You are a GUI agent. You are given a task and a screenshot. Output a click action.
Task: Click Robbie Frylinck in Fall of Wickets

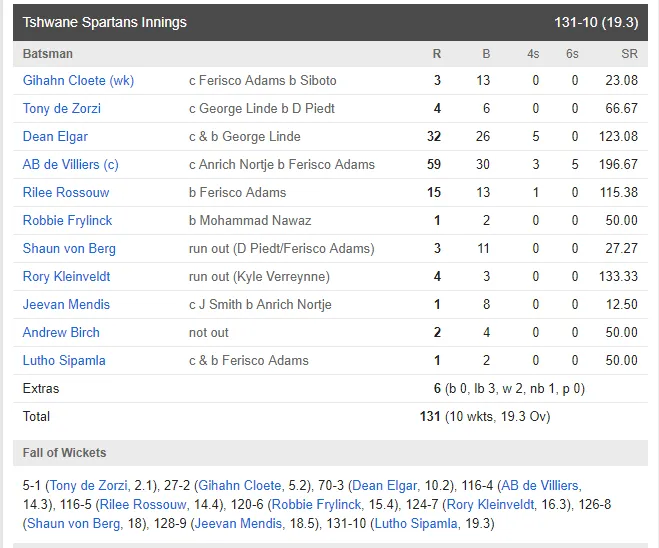[316, 504]
